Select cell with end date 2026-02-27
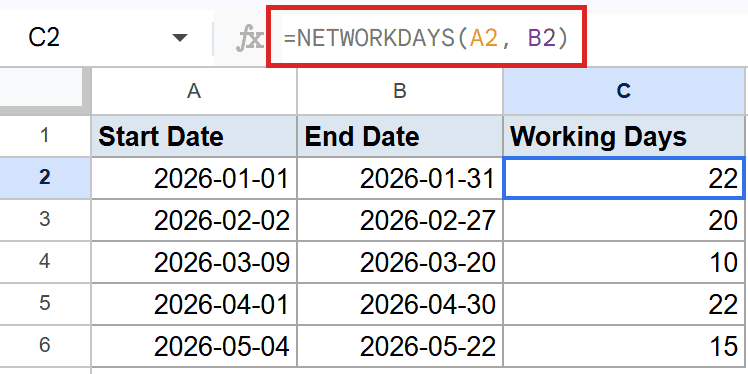748x374 pixels. click(400, 220)
